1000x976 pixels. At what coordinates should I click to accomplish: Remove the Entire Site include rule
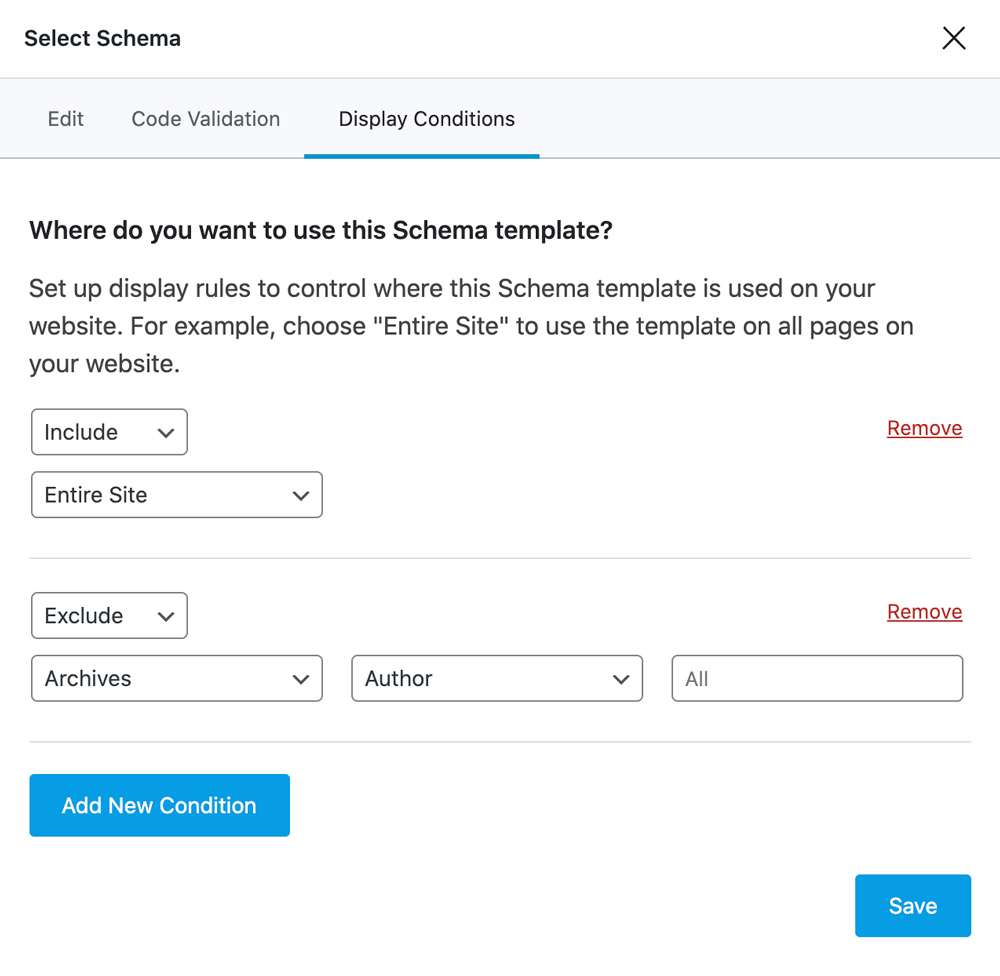point(924,427)
